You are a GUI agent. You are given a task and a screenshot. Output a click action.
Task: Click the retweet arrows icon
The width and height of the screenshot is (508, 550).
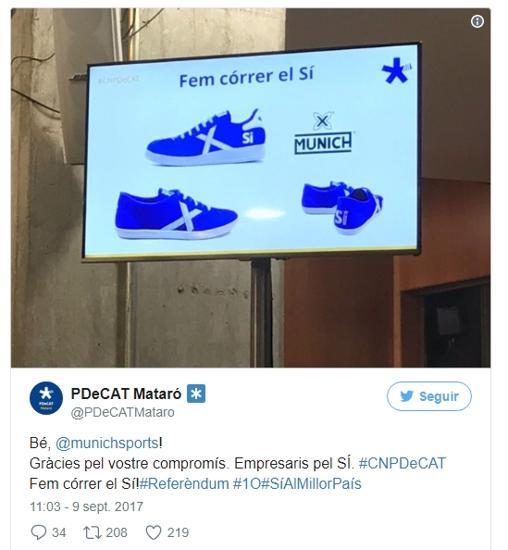pos(93,532)
